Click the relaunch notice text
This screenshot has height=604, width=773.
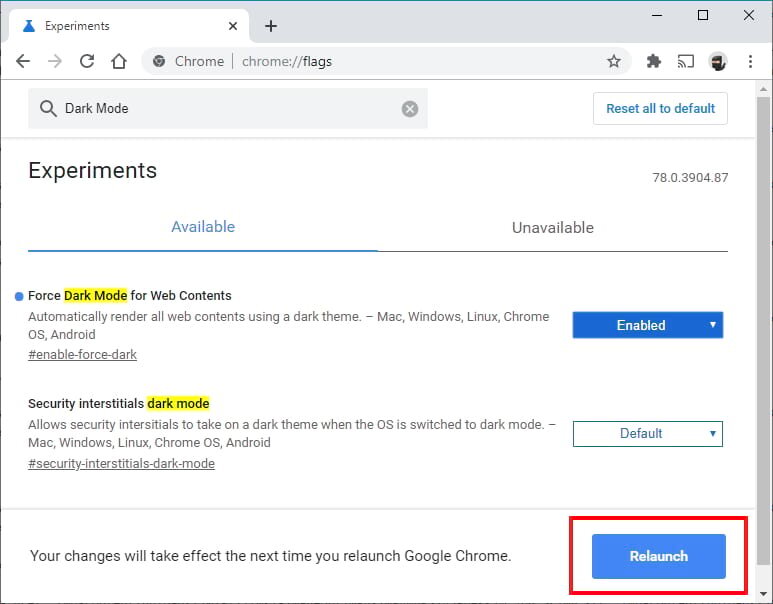[x=271, y=556]
